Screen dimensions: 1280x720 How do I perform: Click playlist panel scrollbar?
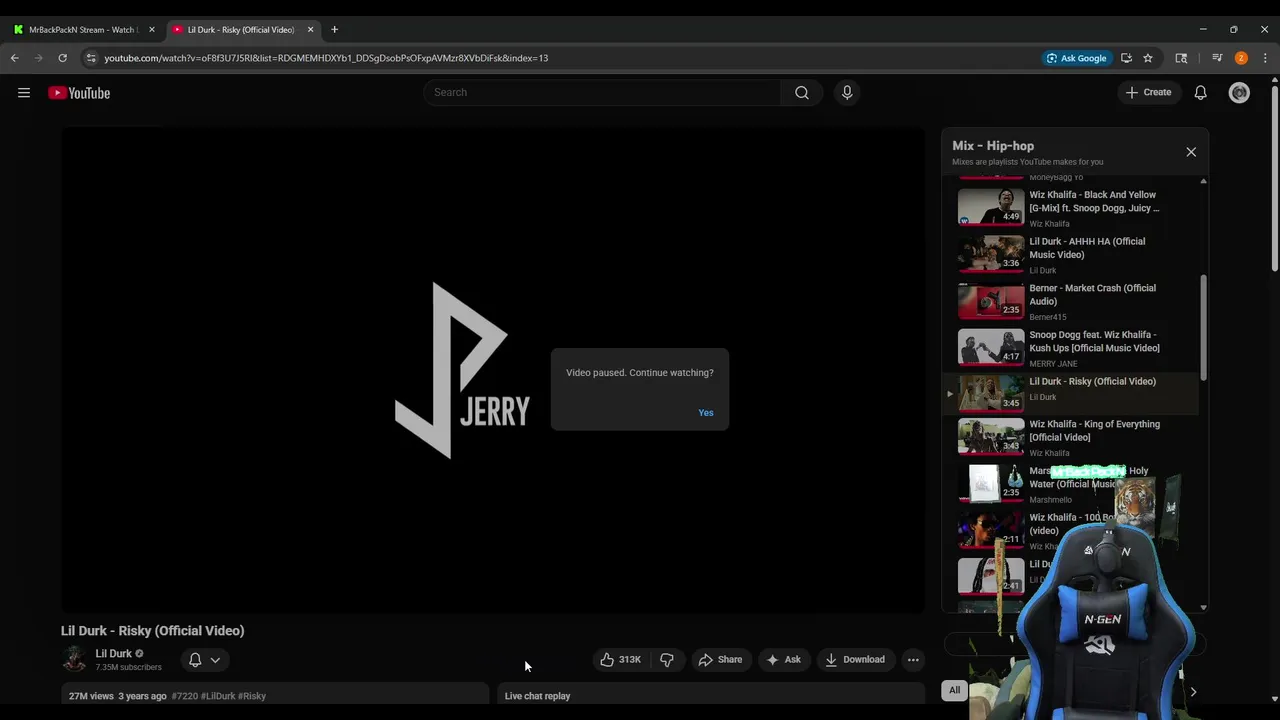1203,328
